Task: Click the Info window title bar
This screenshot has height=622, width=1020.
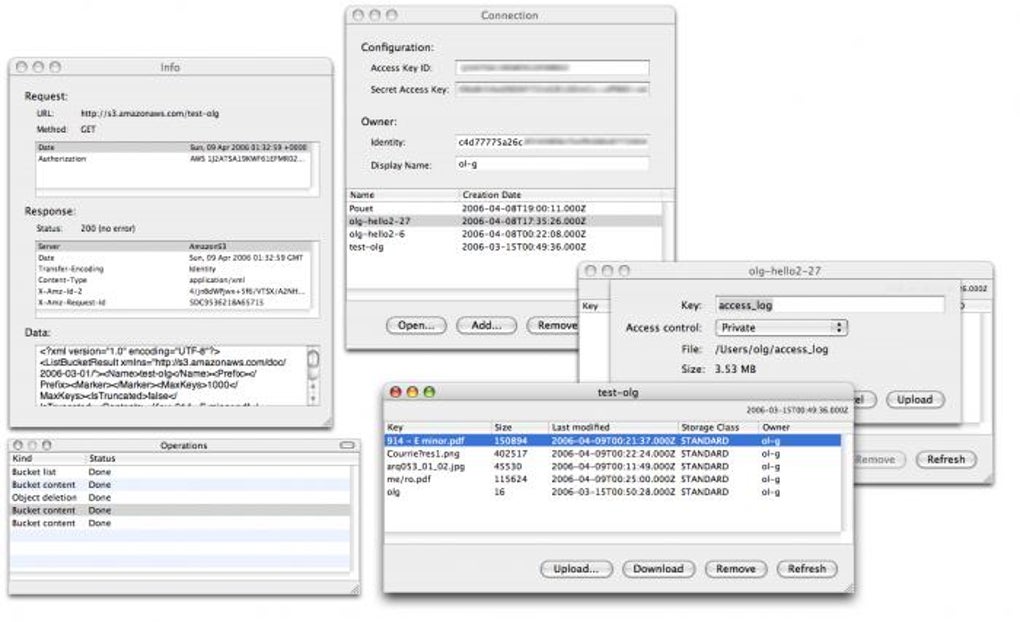Action: tap(170, 67)
